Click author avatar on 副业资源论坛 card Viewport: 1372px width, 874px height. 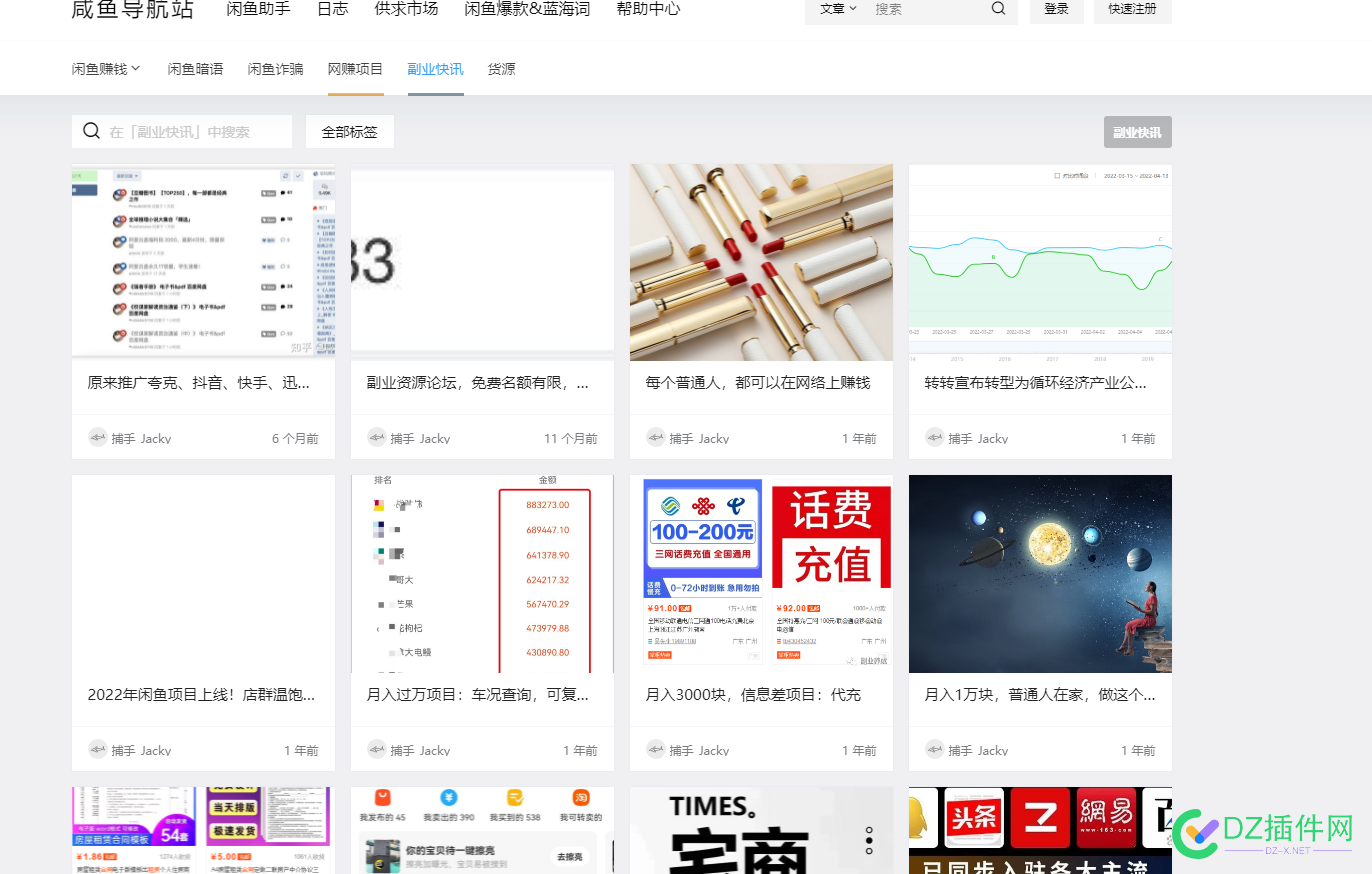click(376, 438)
